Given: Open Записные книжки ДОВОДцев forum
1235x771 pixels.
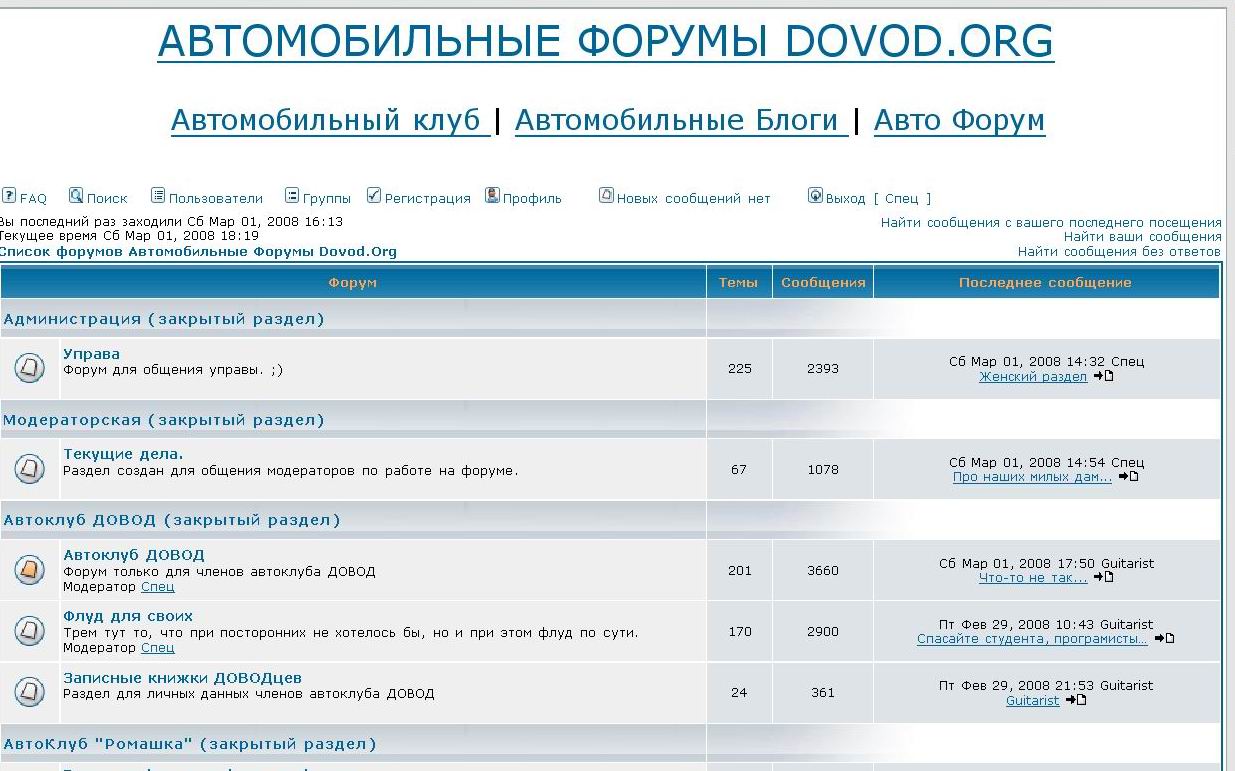Looking at the screenshot, I should coord(182,678).
